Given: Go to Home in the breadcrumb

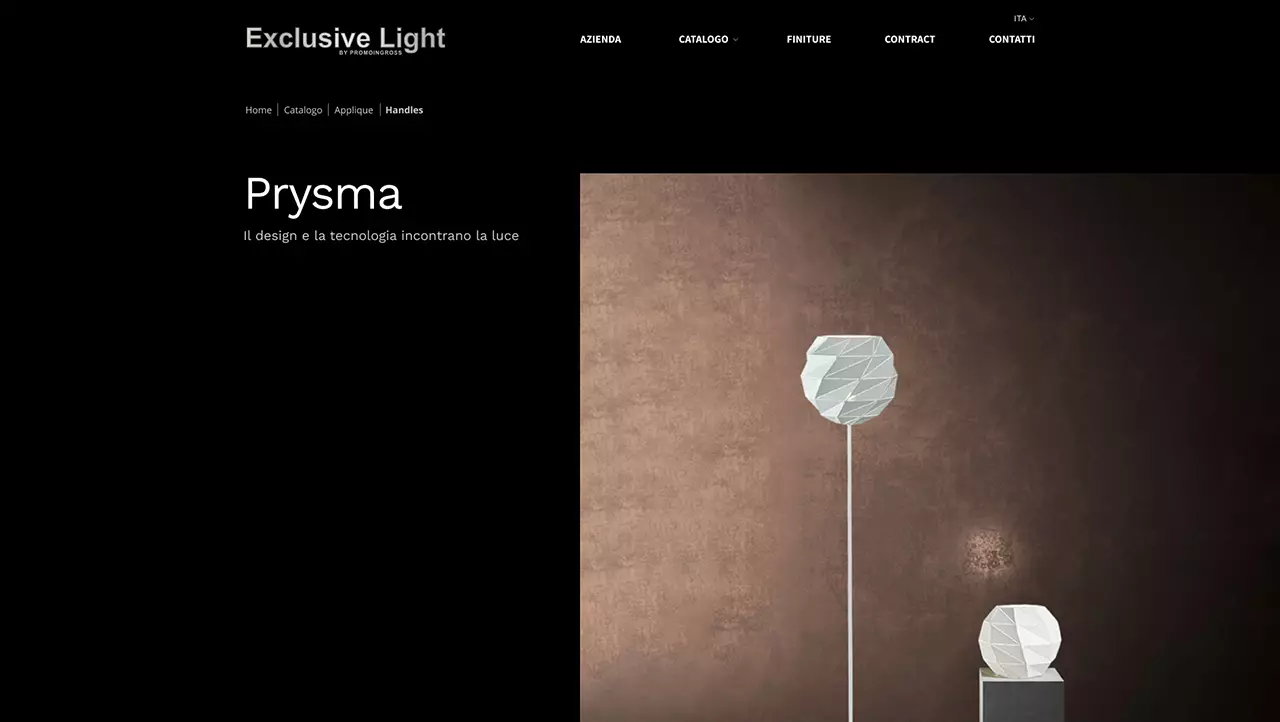Looking at the screenshot, I should (258, 110).
